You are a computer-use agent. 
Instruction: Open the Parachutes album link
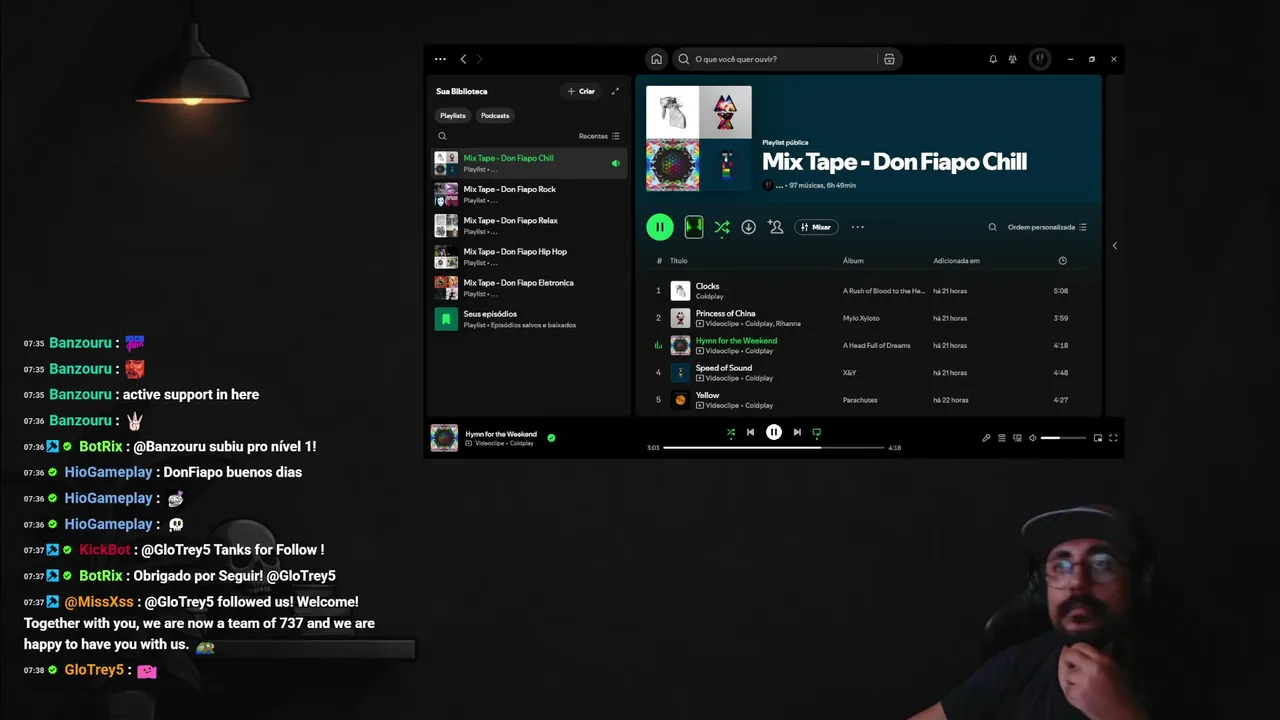(860, 400)
